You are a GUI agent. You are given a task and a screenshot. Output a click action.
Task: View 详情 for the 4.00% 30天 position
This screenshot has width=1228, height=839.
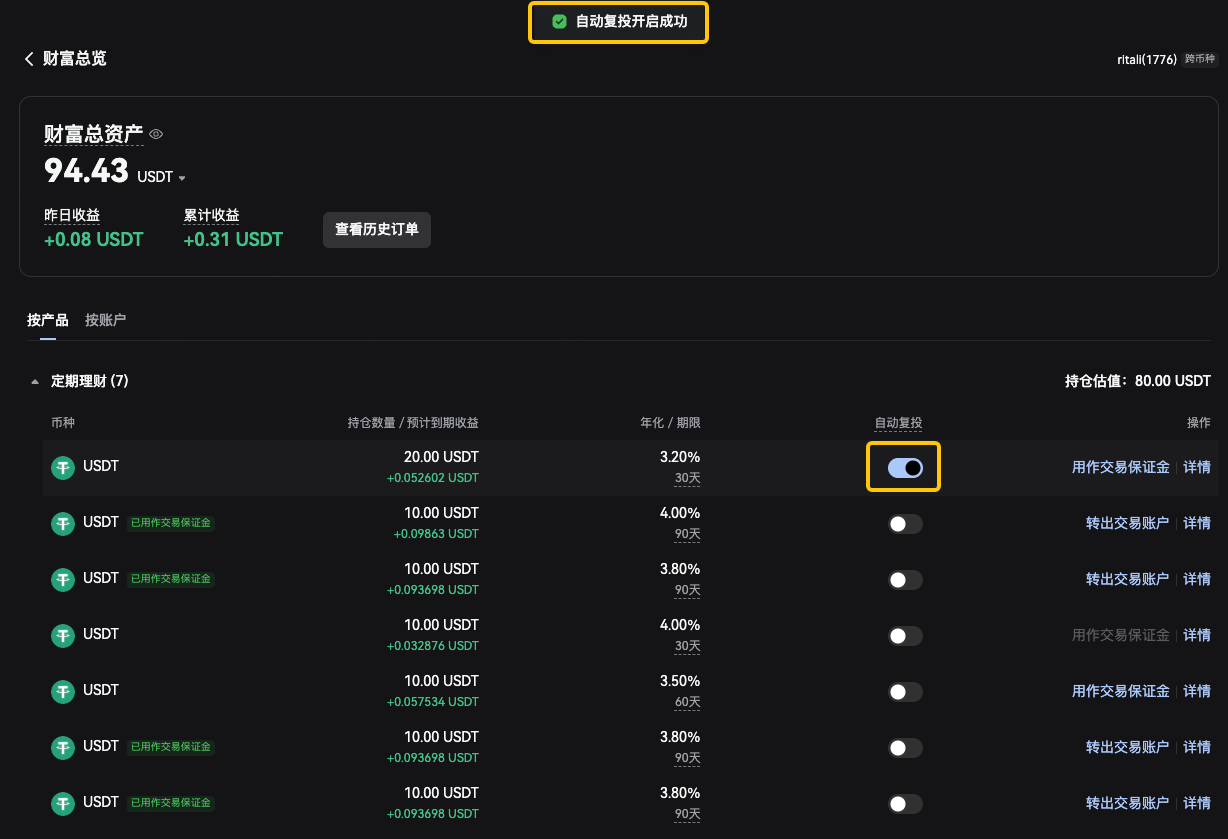(x=1197, y=635)
